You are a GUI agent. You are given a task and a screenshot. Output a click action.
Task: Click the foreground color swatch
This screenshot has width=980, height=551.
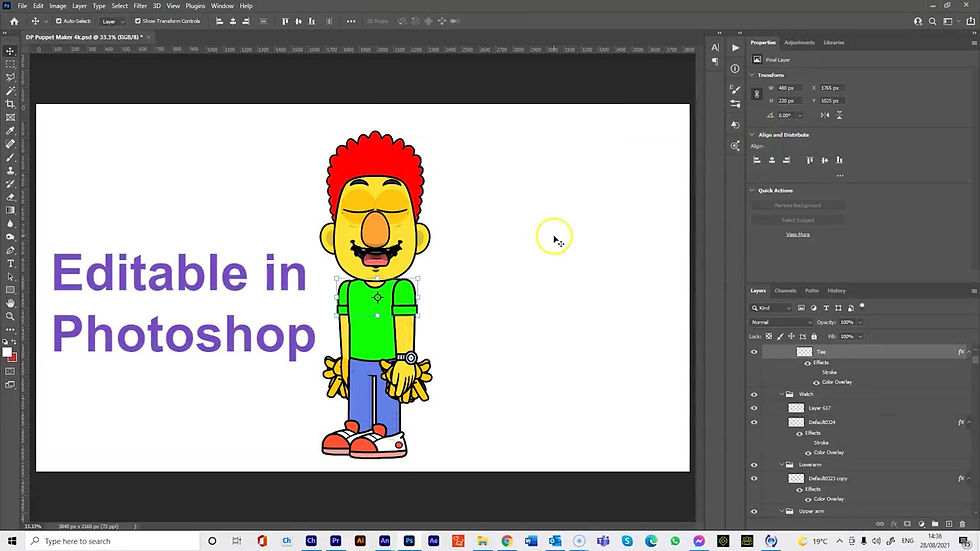coord(8,352)
